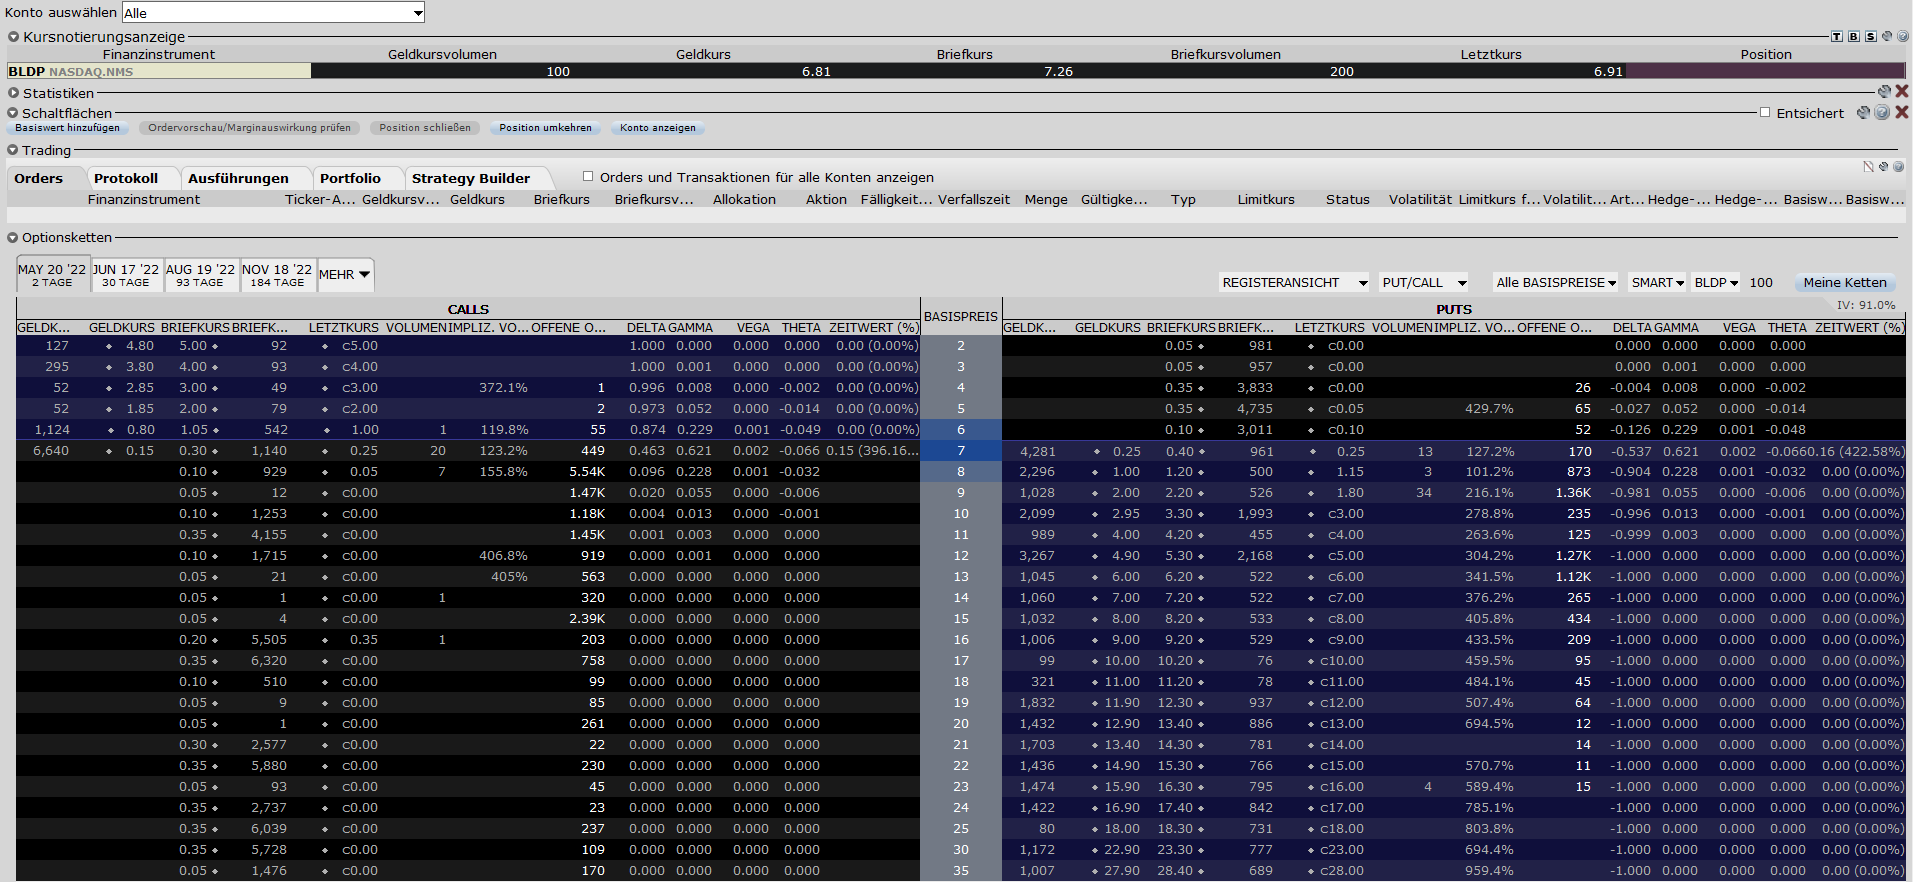Click the Meine Ketten button
1913x882 pixels.
tap(1845, 283)
